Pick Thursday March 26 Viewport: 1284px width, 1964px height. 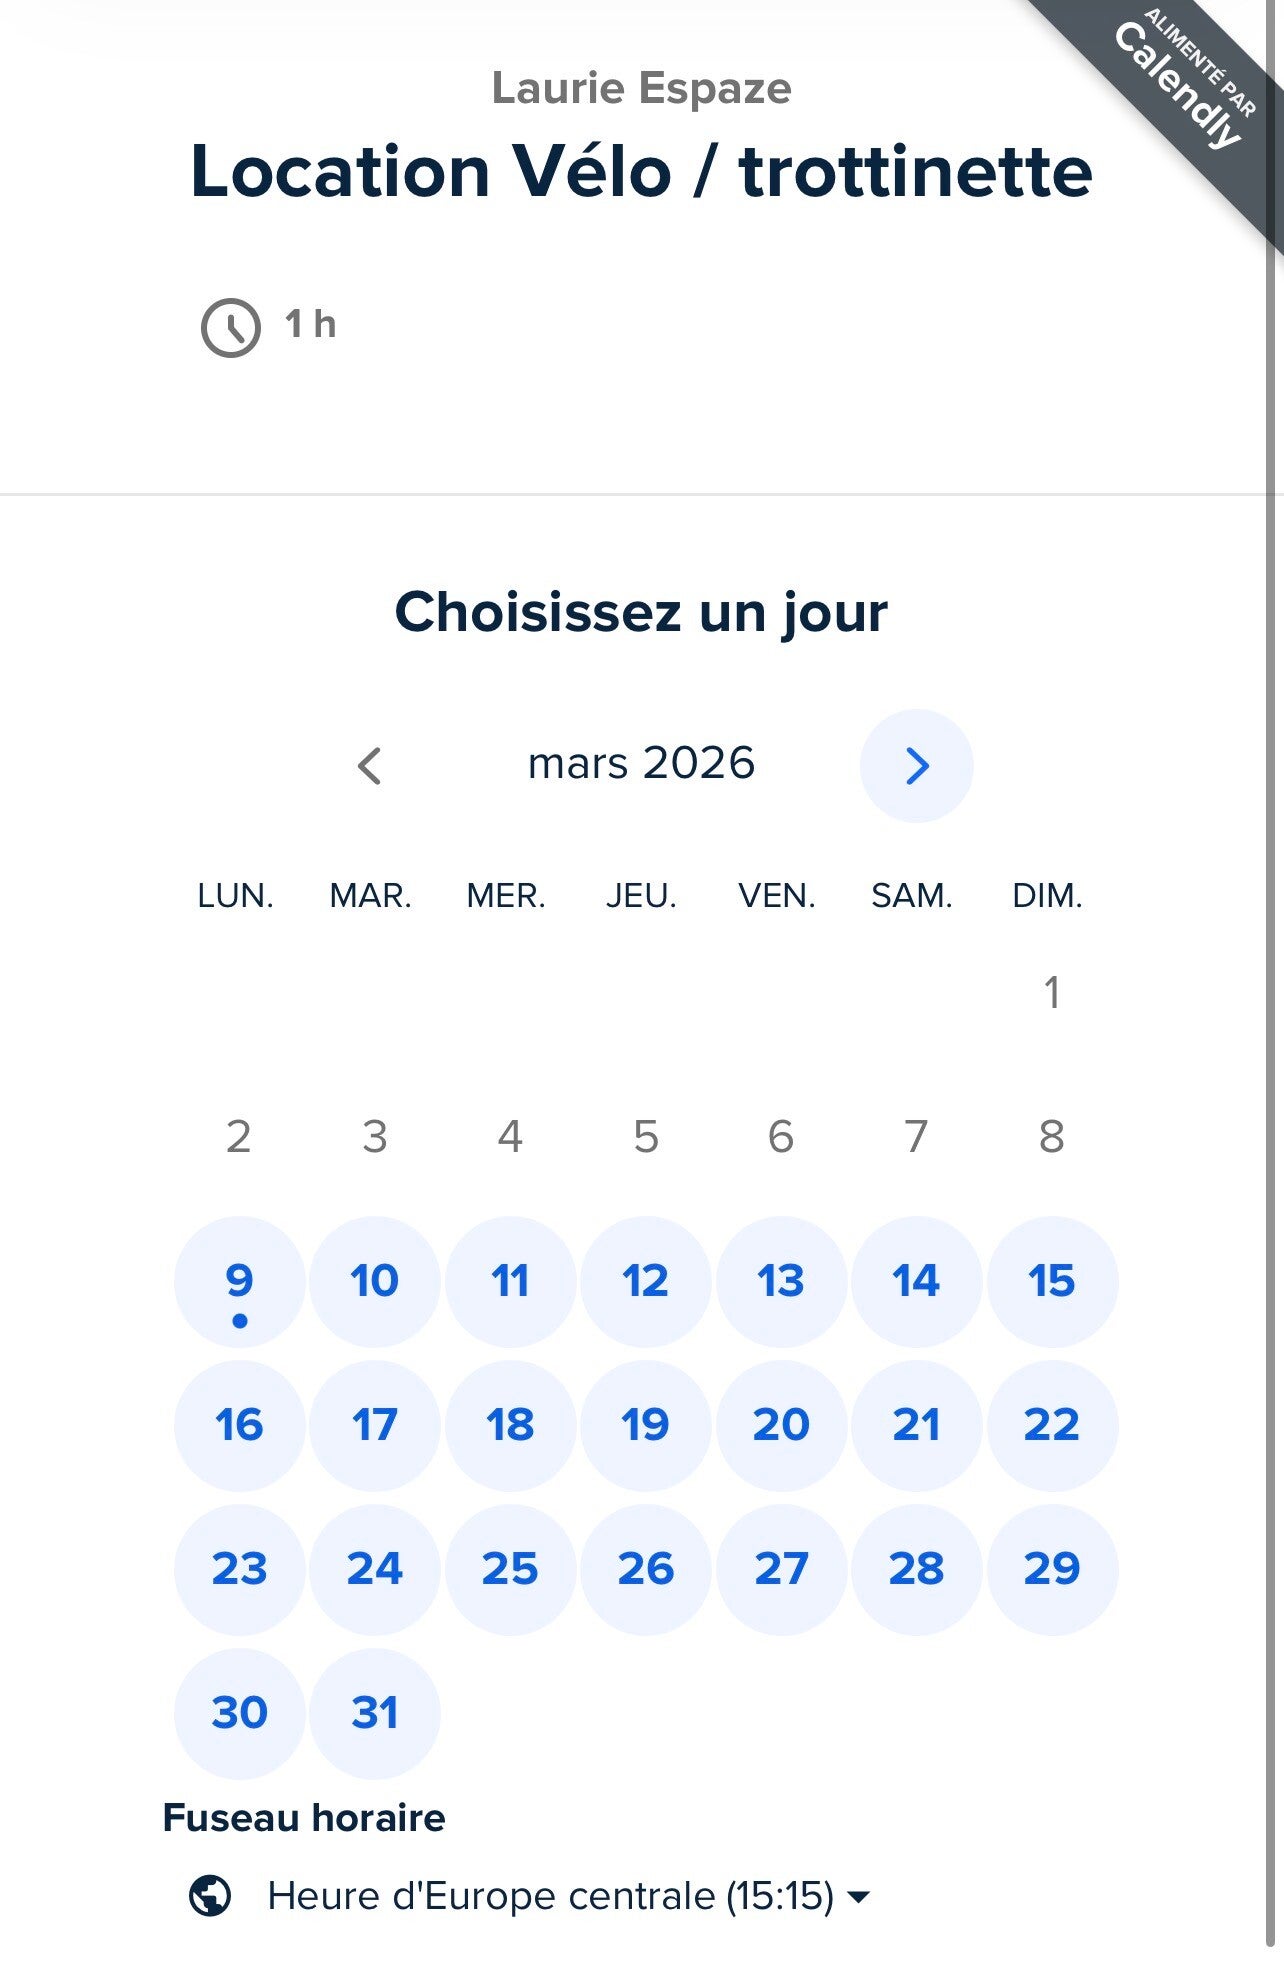click(x=646, y=1570)
